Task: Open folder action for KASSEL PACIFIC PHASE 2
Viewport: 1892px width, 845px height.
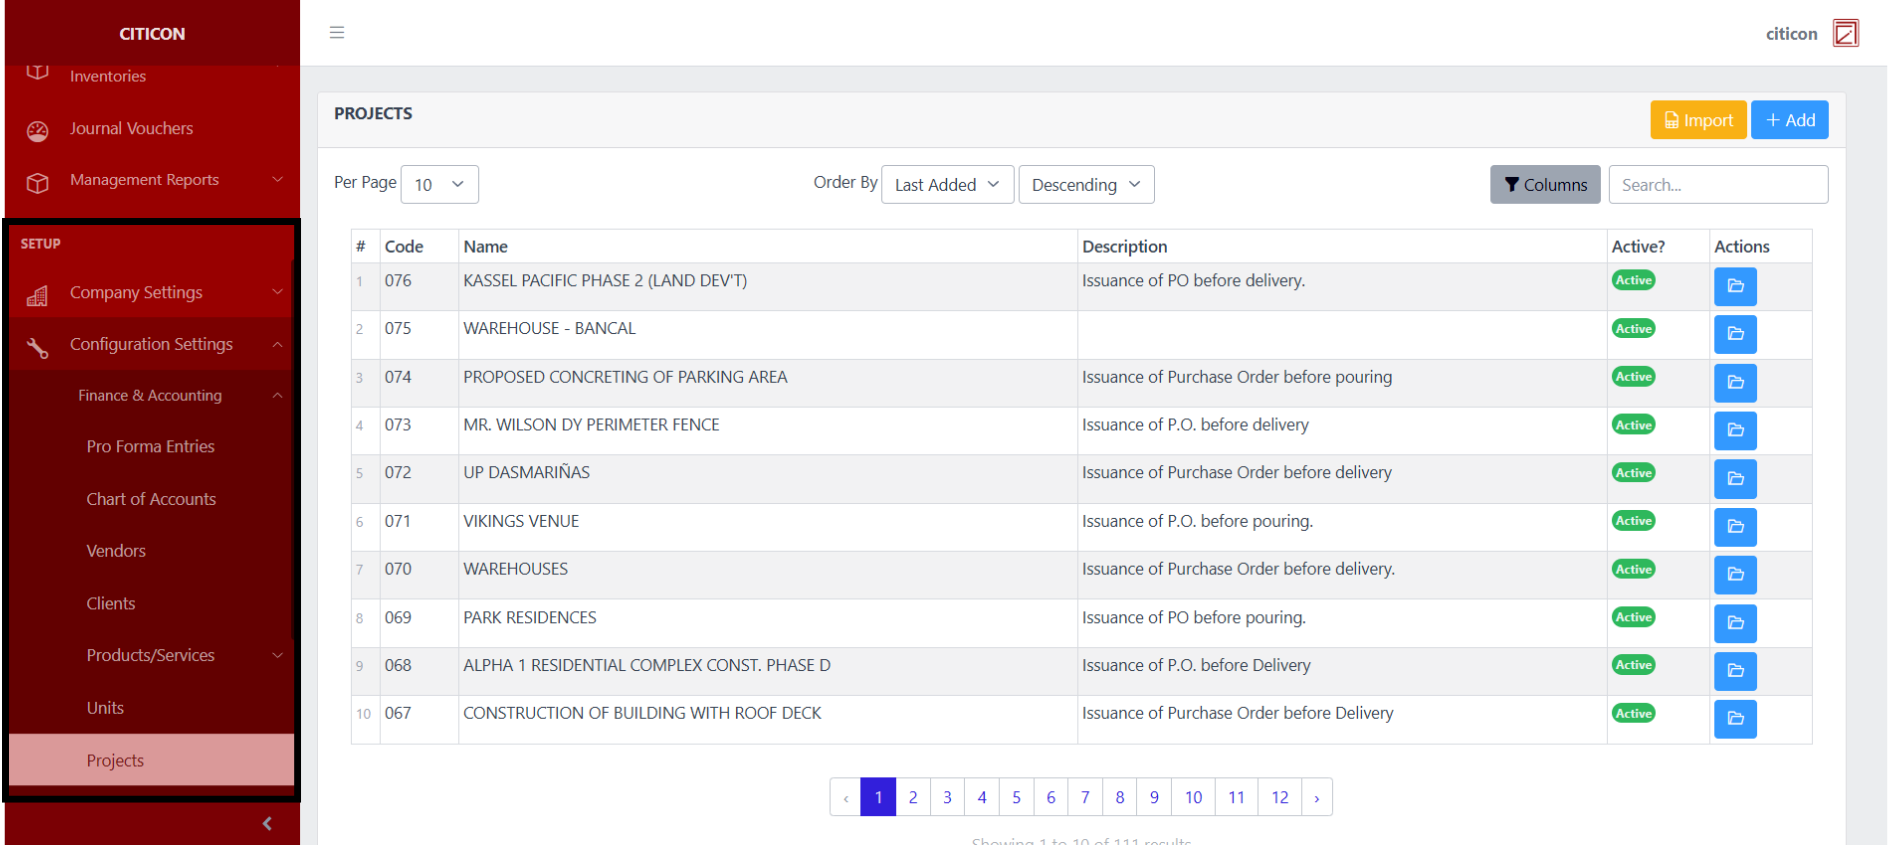Action: click(1734, 287)
